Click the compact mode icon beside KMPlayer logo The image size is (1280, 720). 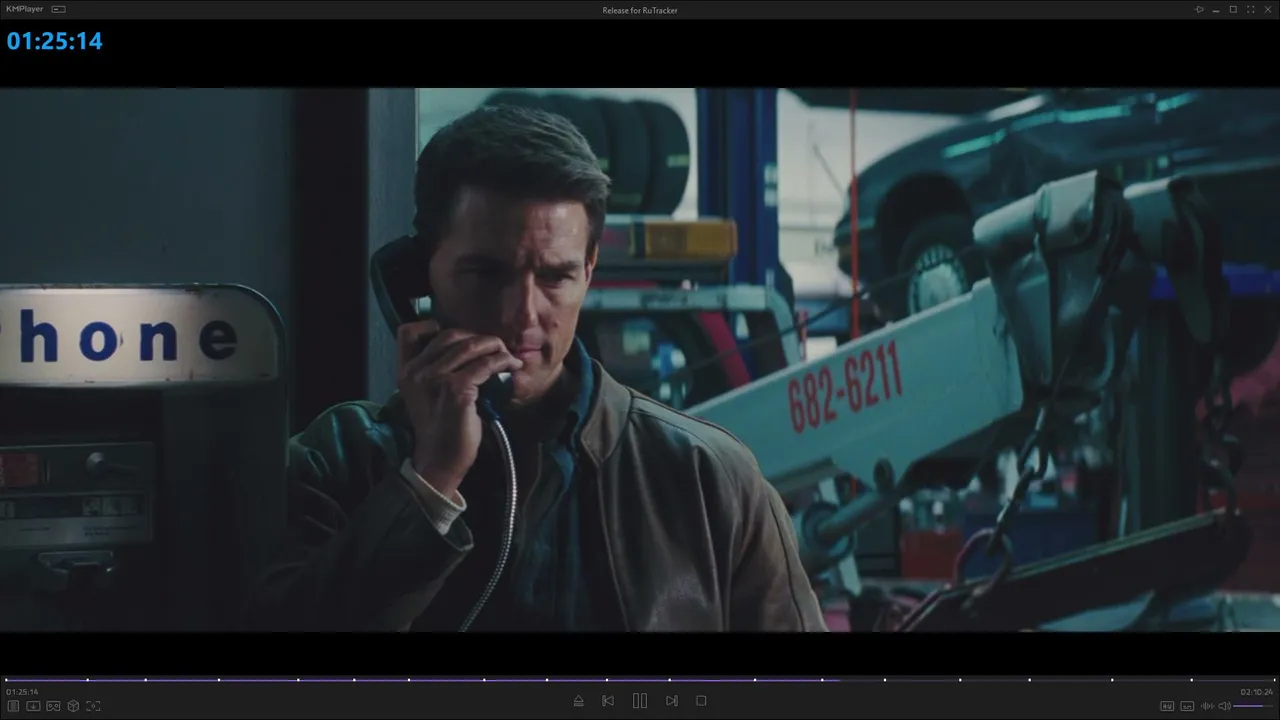click(59, 9)
